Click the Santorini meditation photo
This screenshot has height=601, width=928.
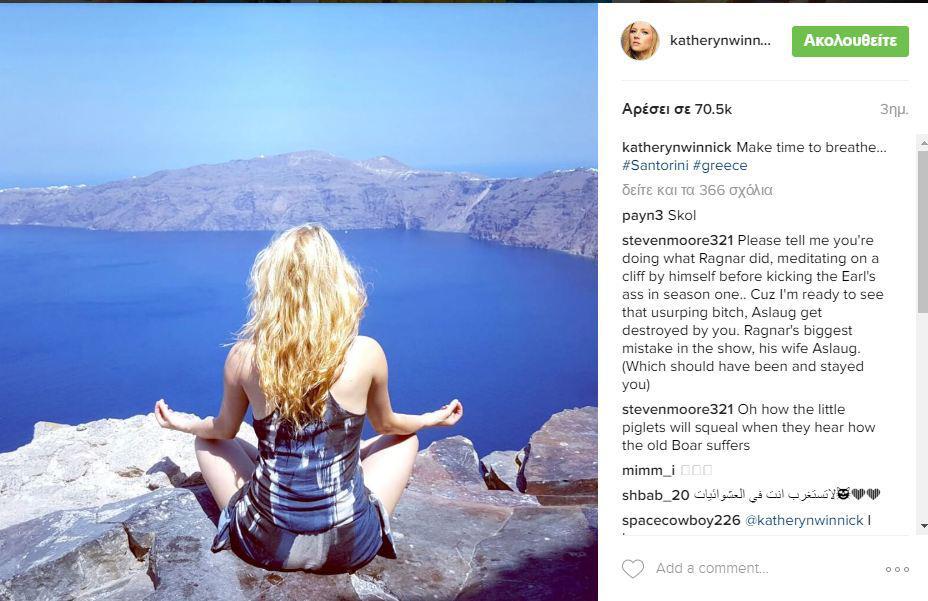299,301
